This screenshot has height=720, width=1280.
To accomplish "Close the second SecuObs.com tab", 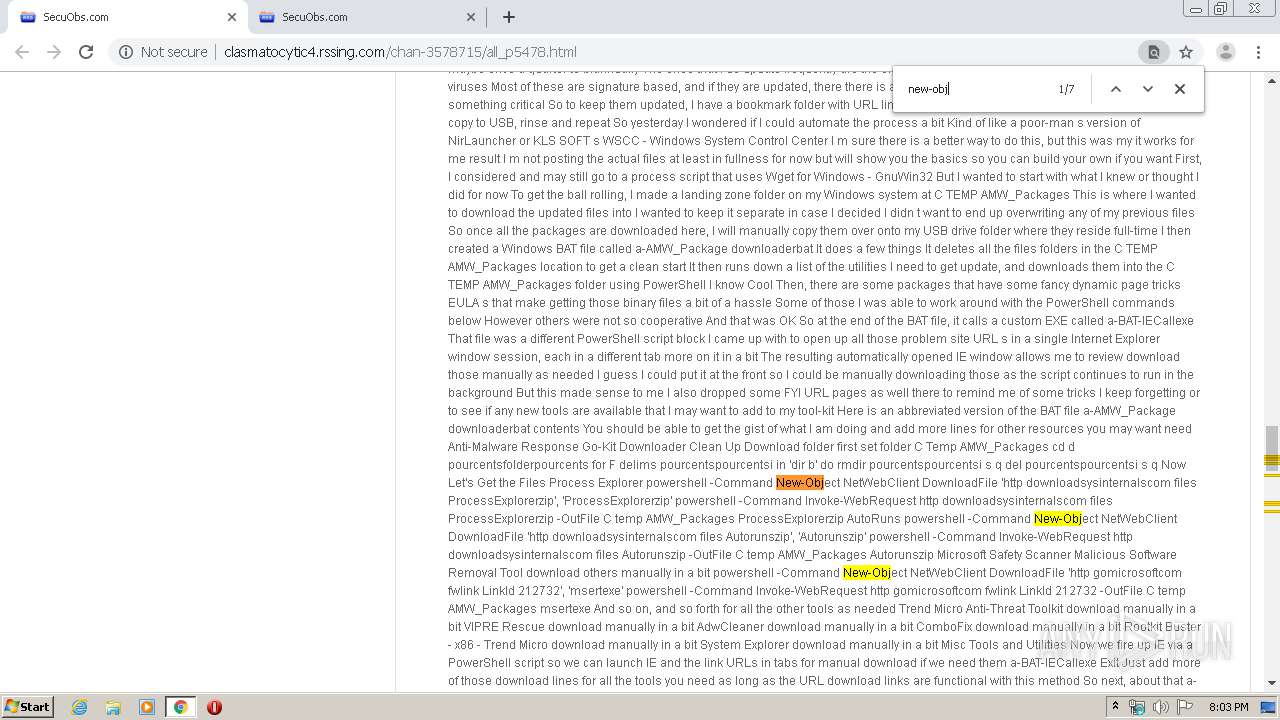I will click(471, 17).
